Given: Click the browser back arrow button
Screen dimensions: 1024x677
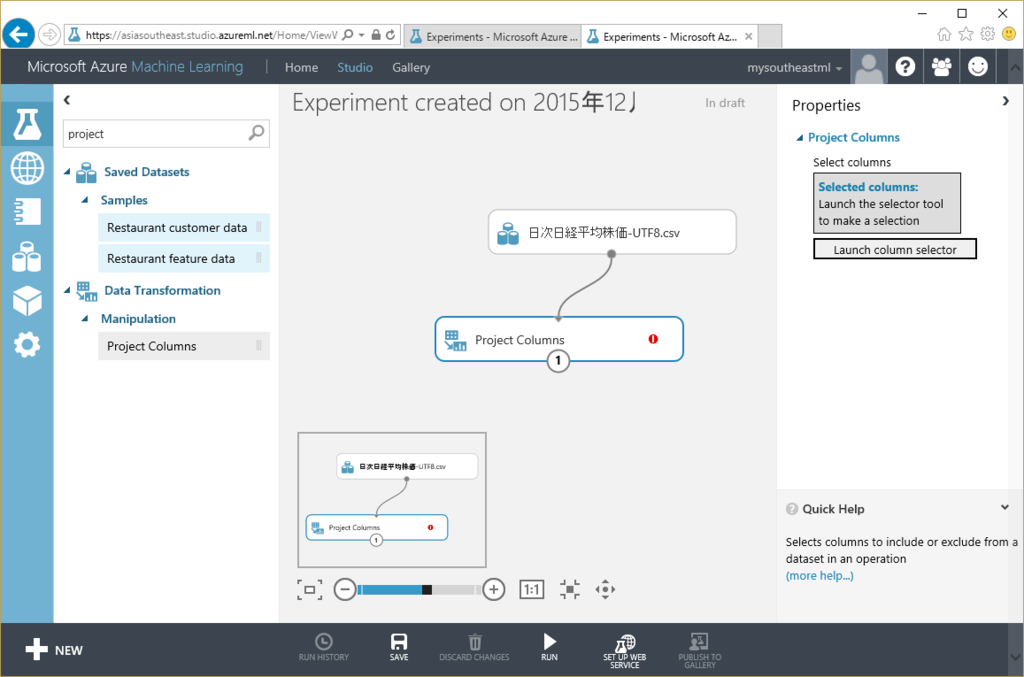Looking at the screenshot, I should point(18,34).
